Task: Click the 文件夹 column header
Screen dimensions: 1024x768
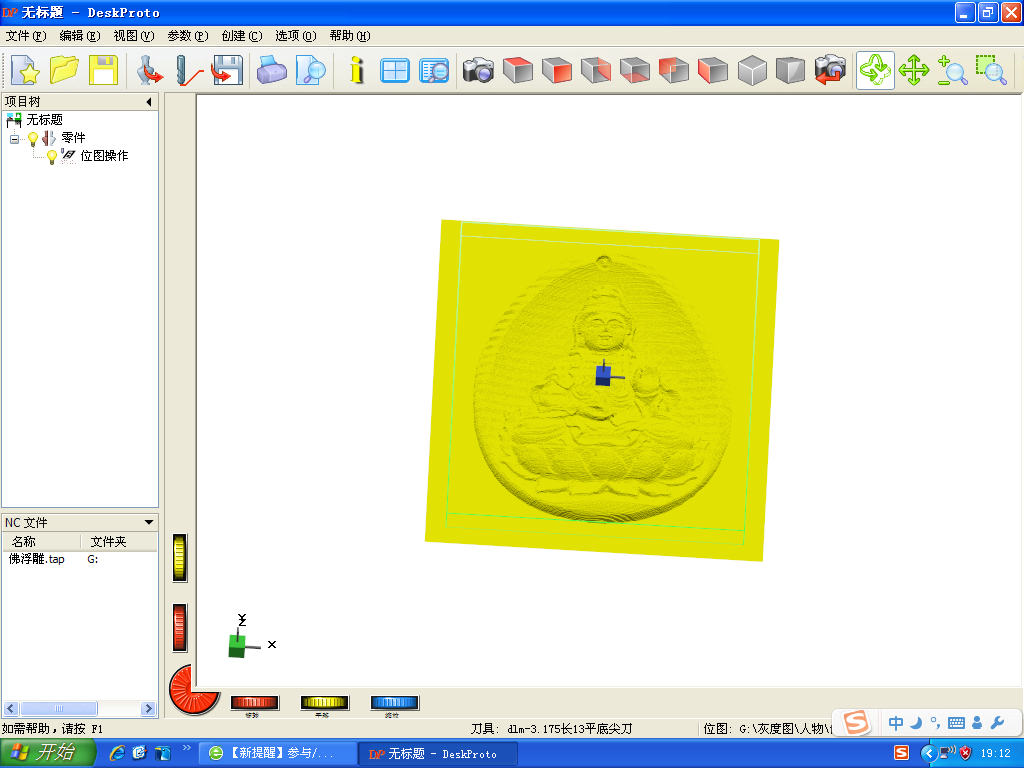Action: pos(119,541)
